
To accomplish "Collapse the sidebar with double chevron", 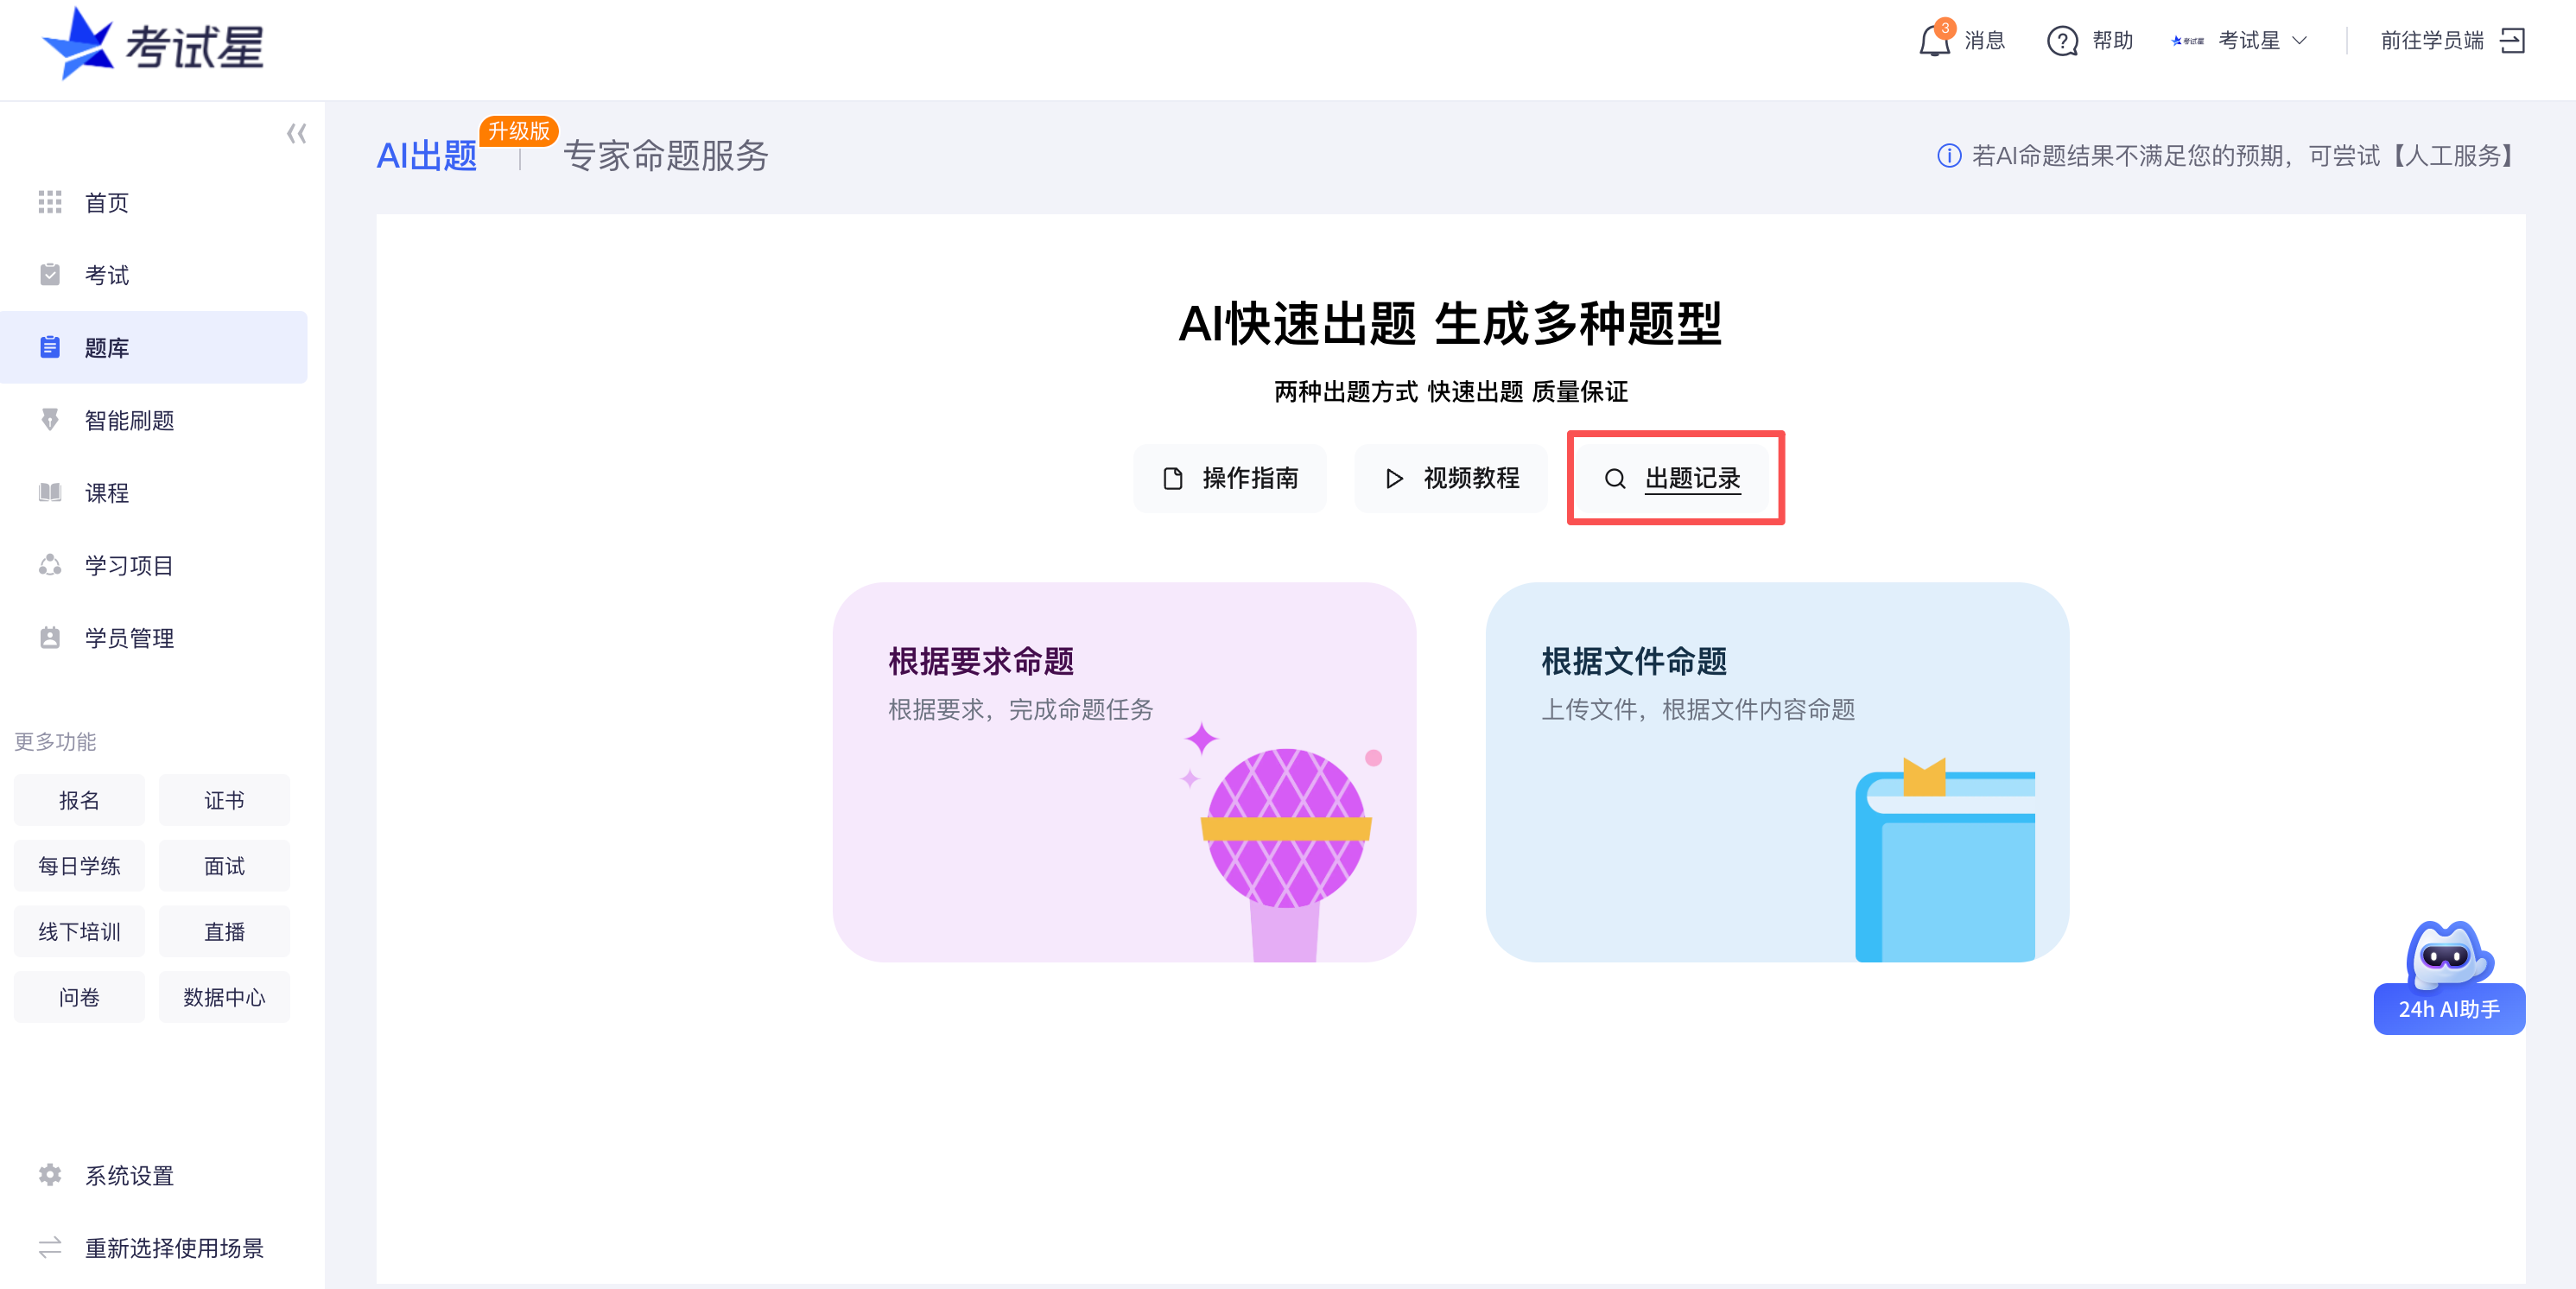I will 296,134.
